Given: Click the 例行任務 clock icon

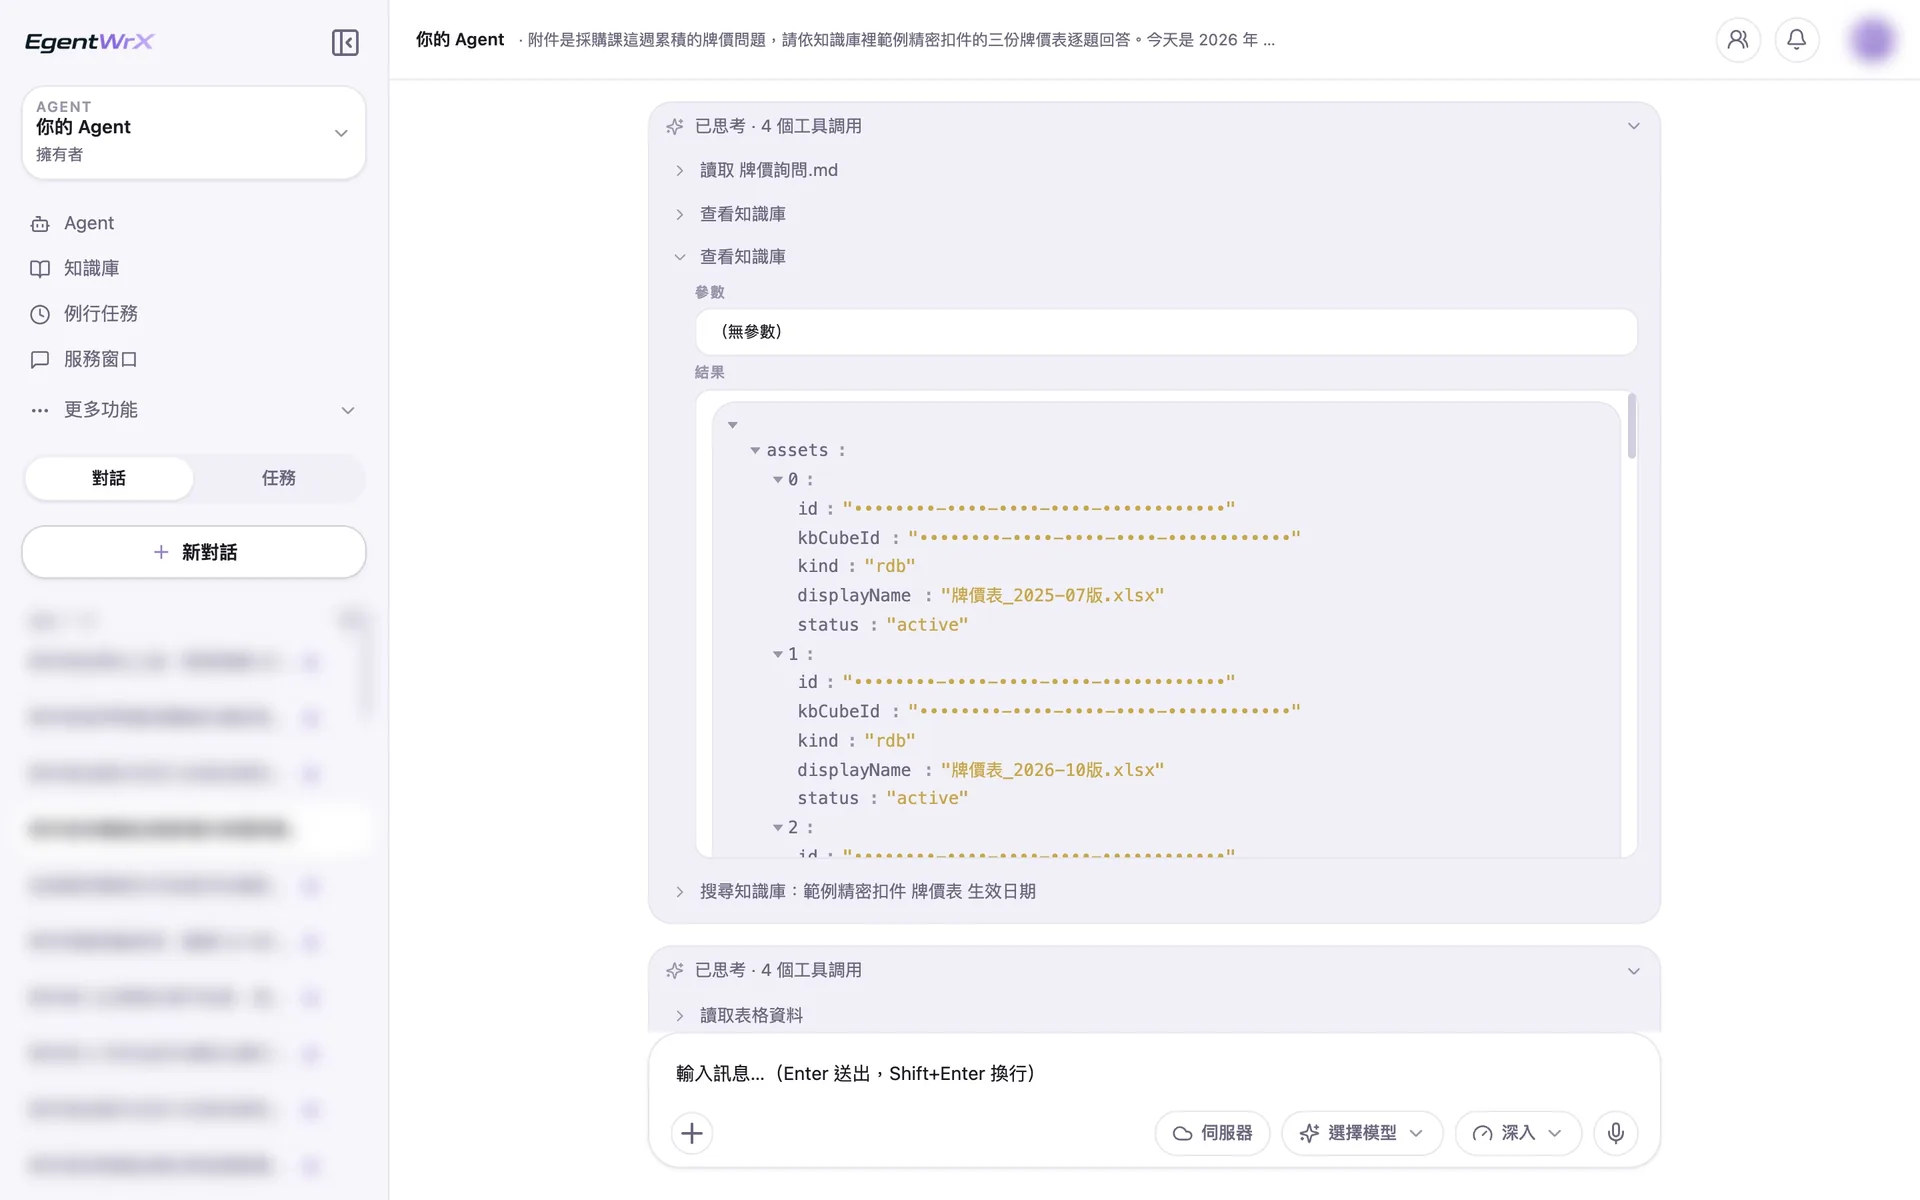Looking at the screenshot, I should pyautogui.click(x=40, y=314).
